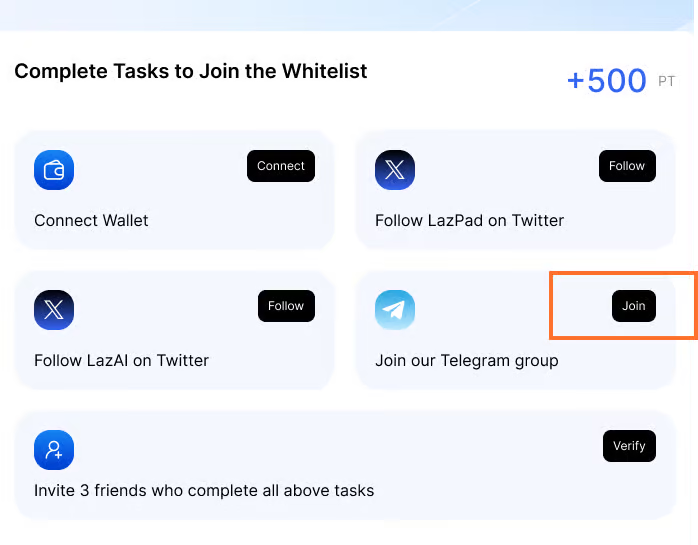Click 'Join our Telegram group' text

pyautogui.click(x=466, y=360)
